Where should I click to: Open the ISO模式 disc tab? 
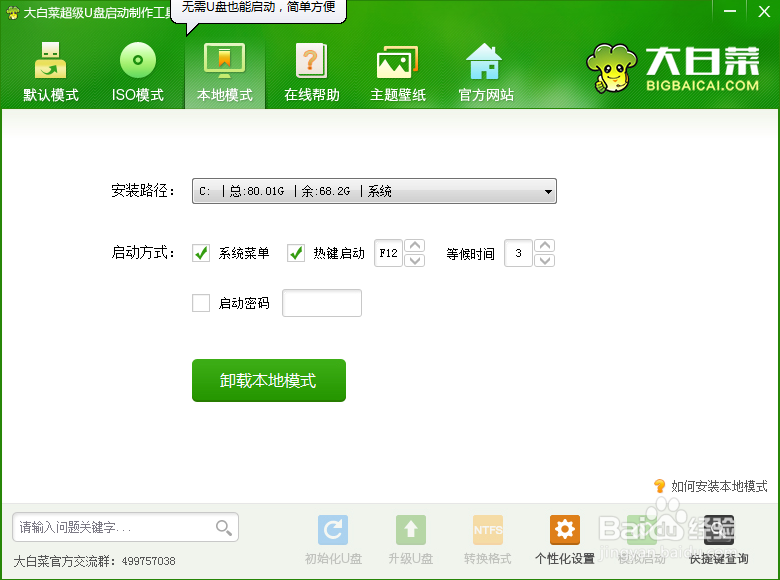[138, 72]
